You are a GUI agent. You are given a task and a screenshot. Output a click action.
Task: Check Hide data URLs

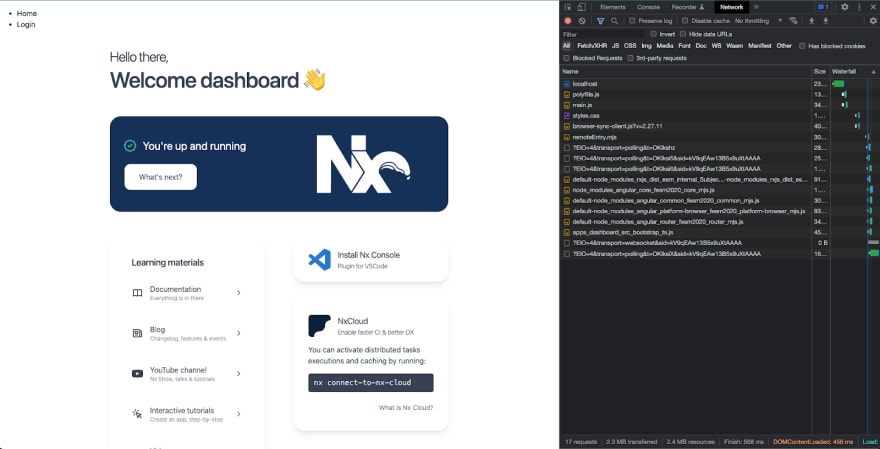682,34
